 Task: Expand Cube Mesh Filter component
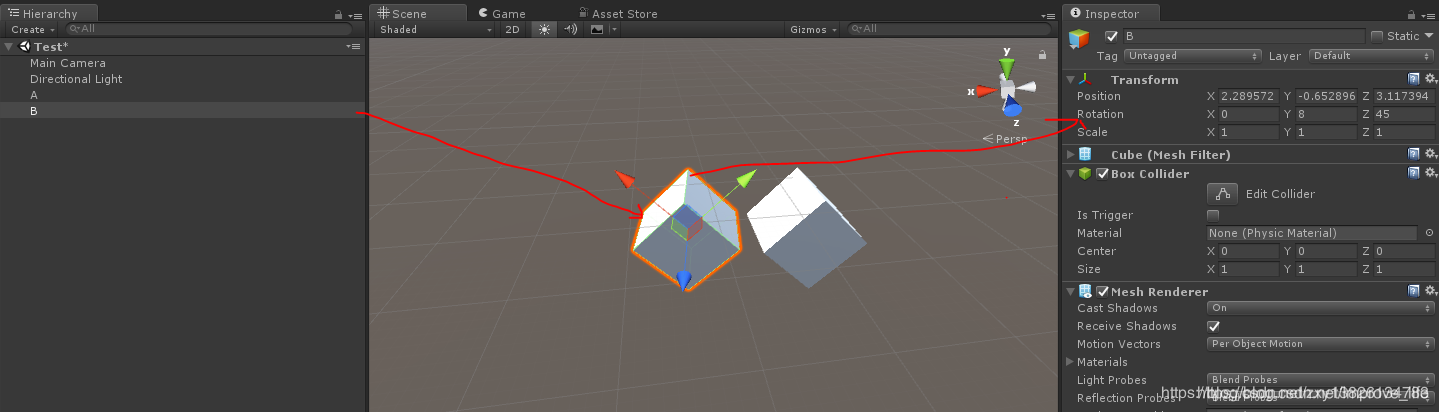pyautogui.click(x=1071, y=154)
